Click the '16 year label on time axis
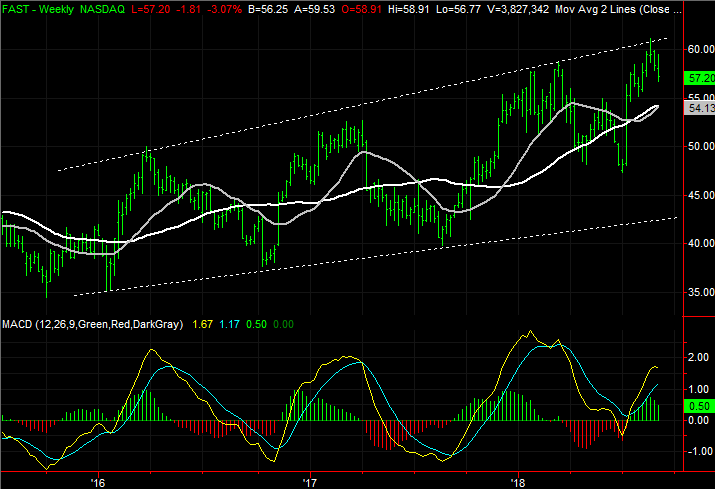The width and height of the screenshot is (715, 489). pos(98,482)
